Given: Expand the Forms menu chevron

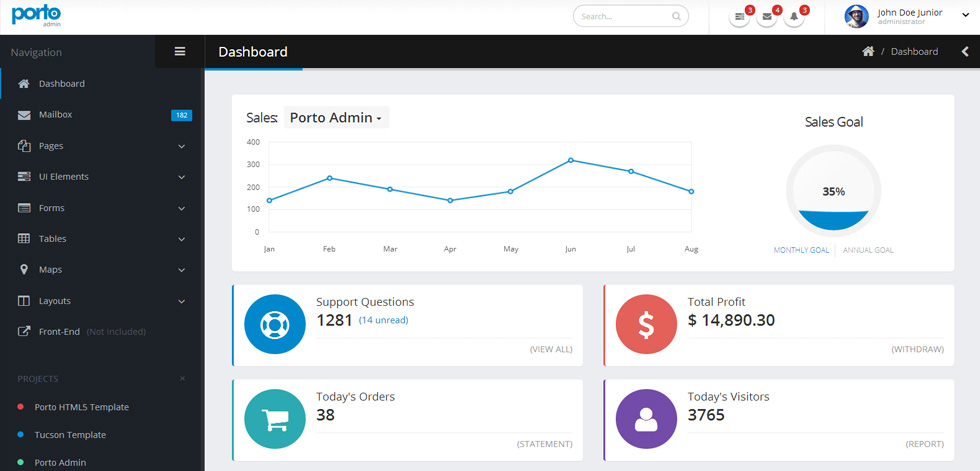Looking at the screenshot, I should (181, 209).
